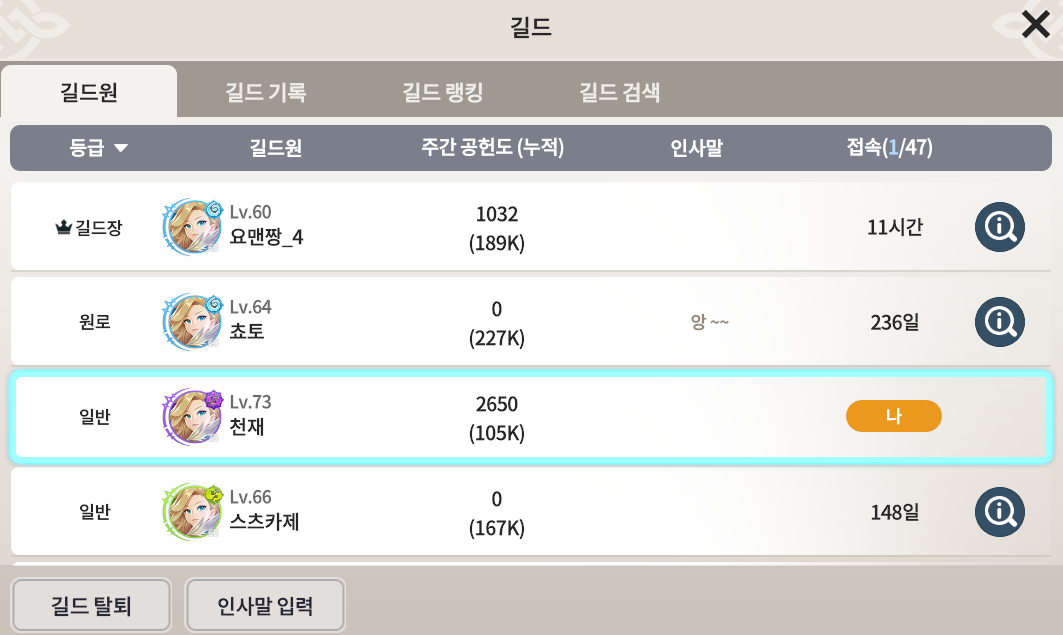Close the guild window

1035,25
